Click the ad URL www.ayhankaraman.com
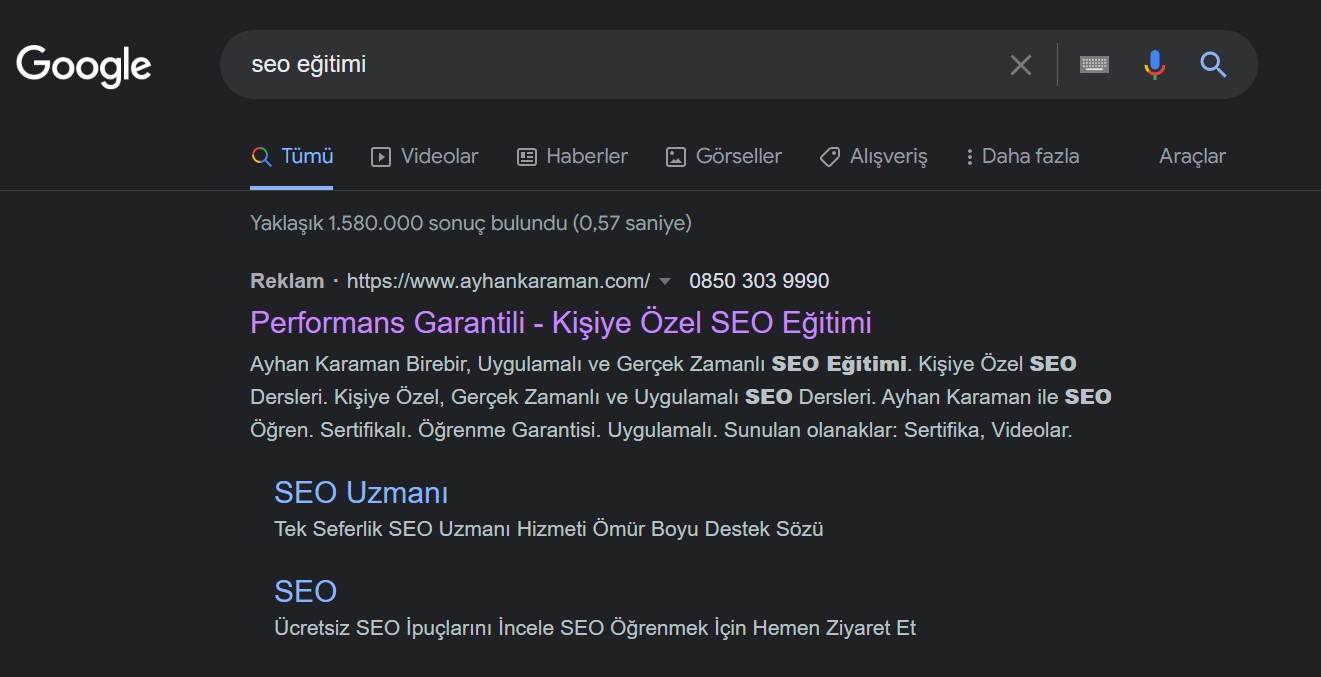 coord(498,281)
